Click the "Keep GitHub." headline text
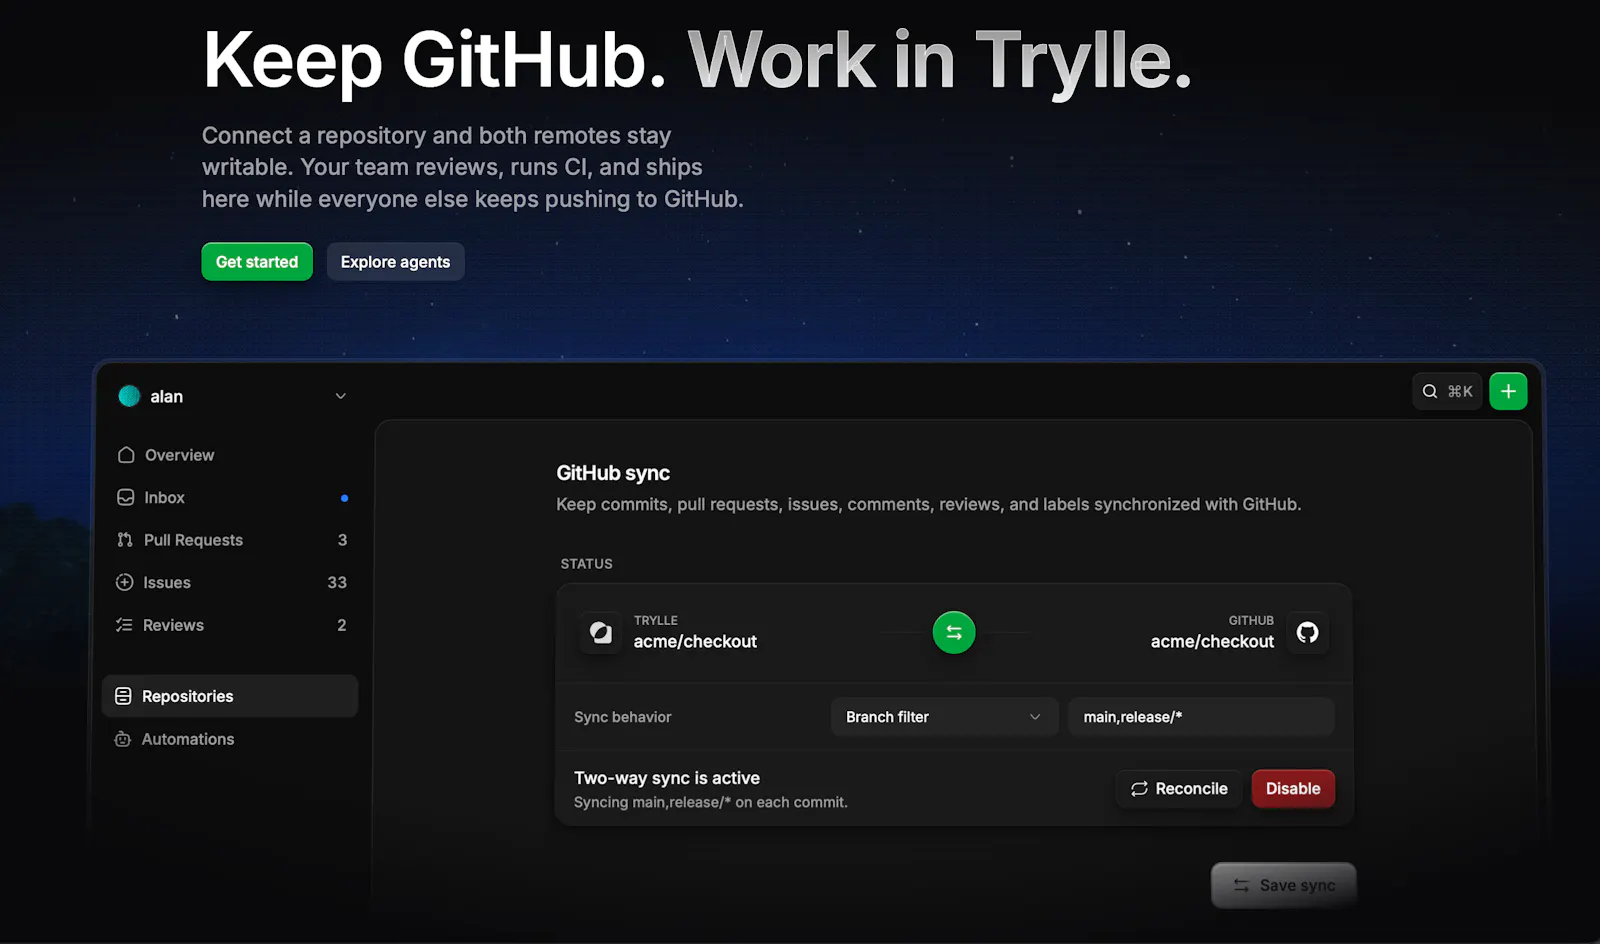 tap(434, 60)
